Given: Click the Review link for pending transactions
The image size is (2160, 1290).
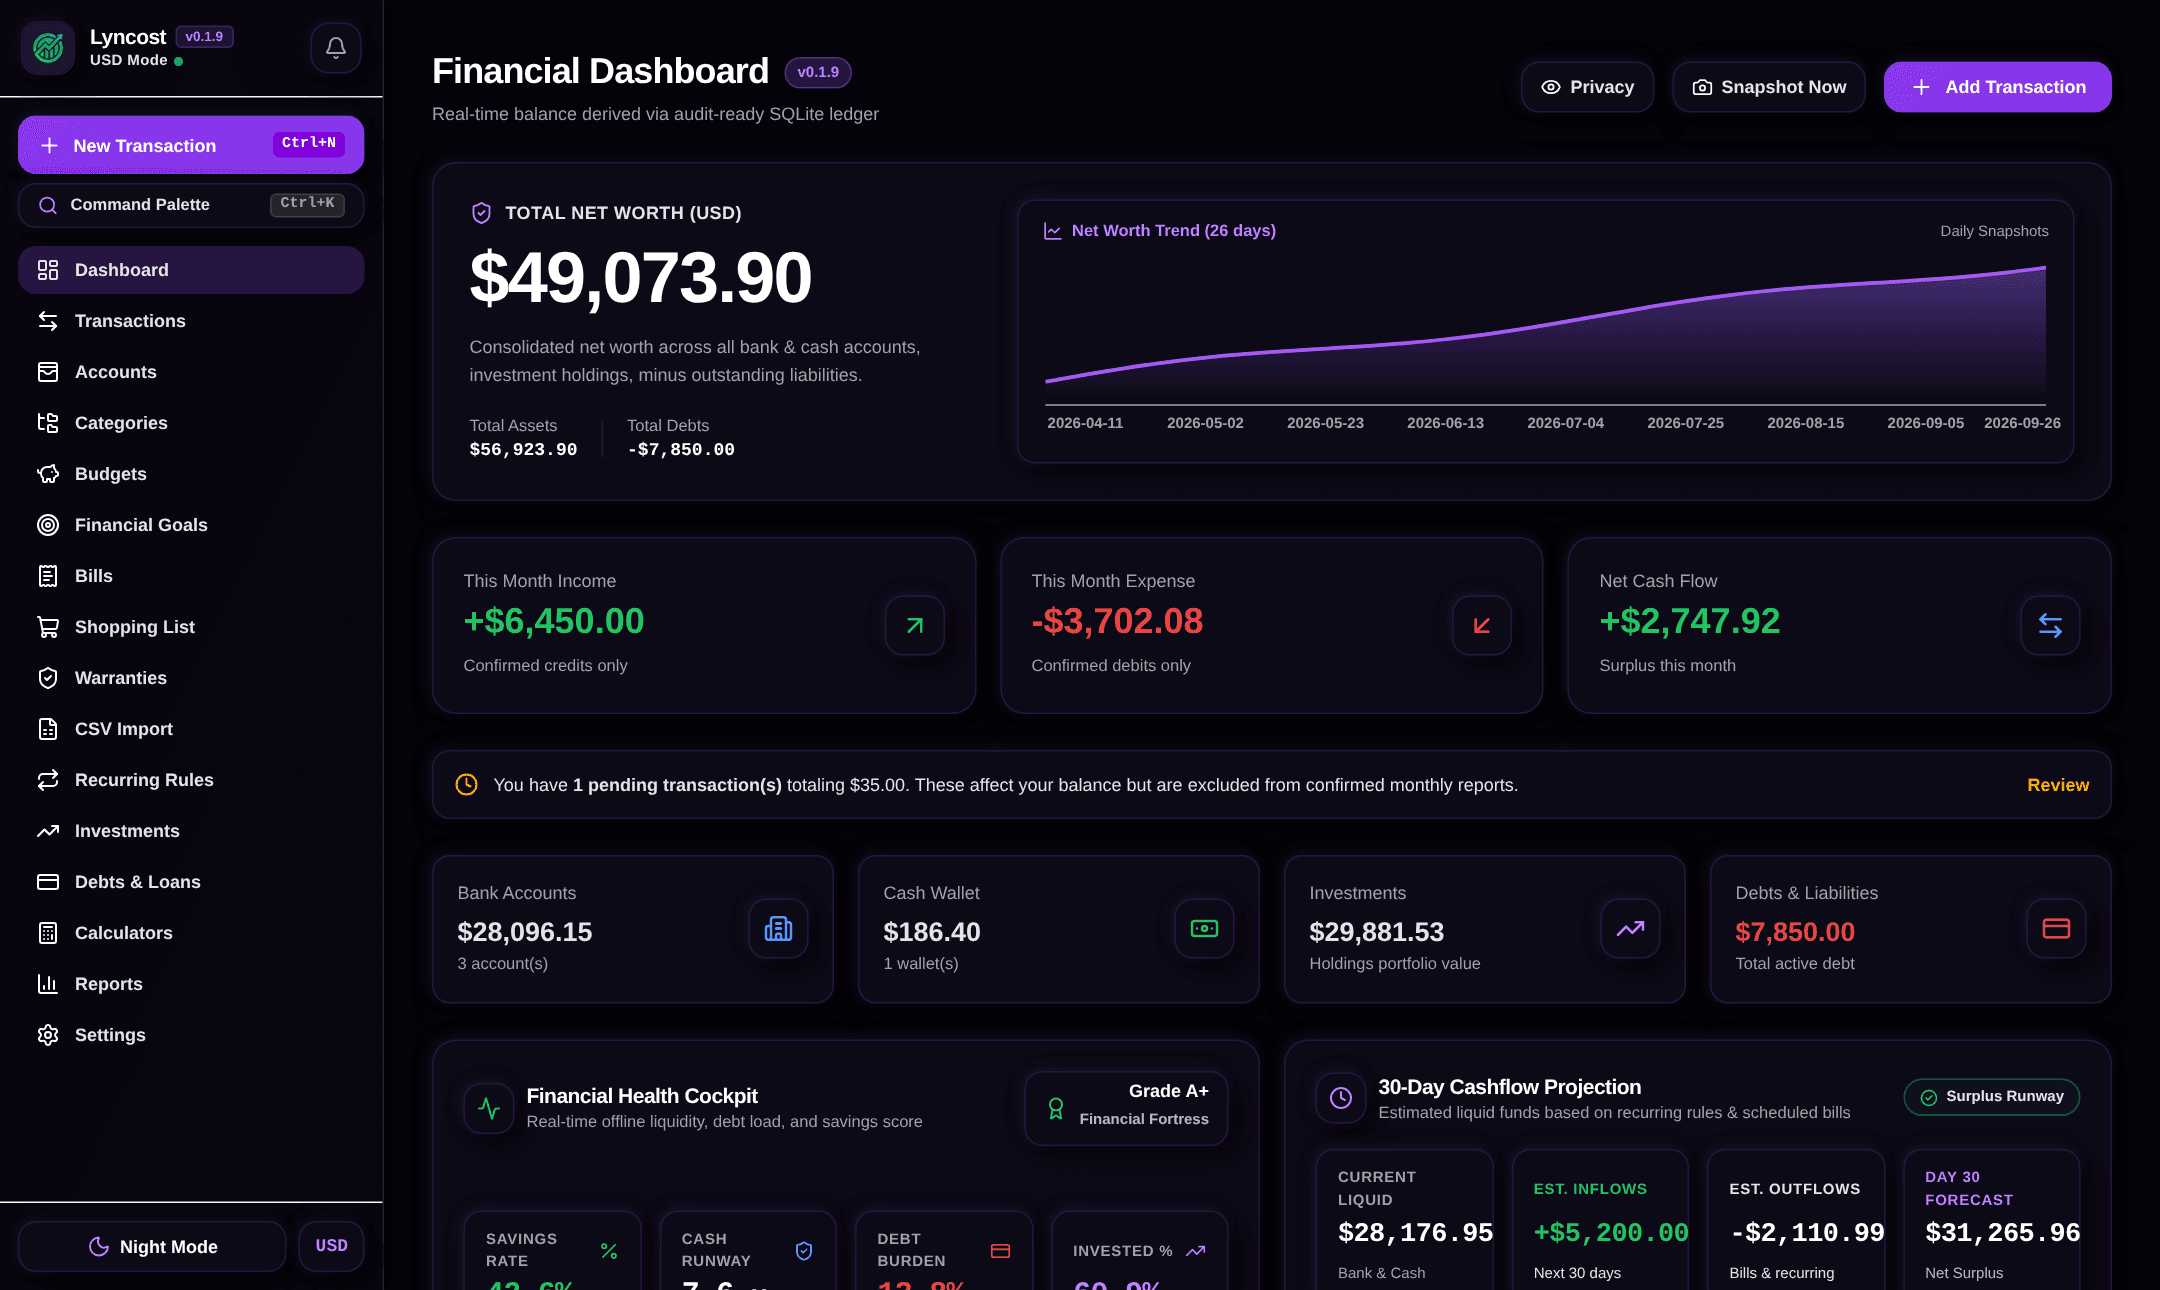Looking at the screenshot, I should click(2058, 785).
